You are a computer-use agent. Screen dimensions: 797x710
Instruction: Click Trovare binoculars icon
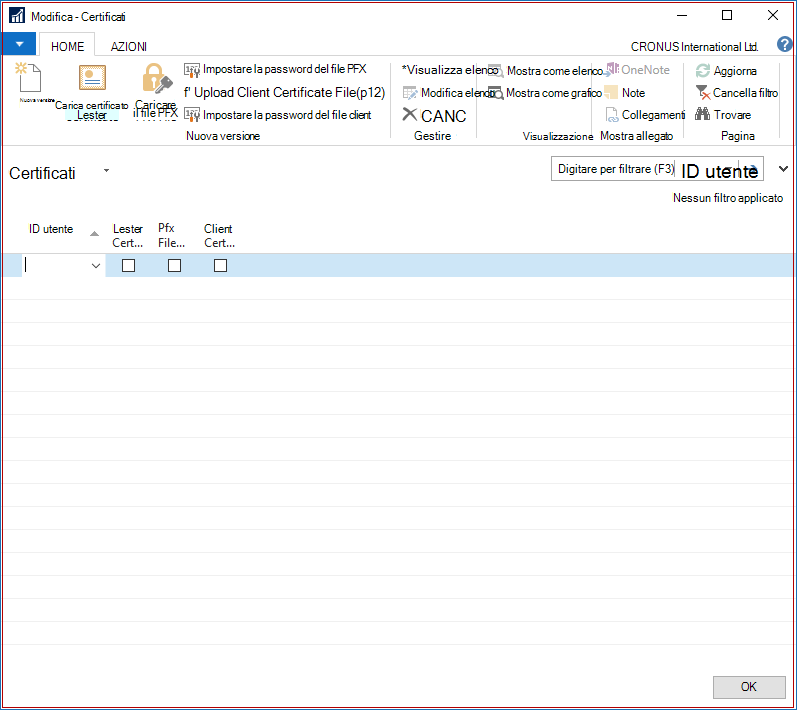pyautogui.click(x=702, y=114)
